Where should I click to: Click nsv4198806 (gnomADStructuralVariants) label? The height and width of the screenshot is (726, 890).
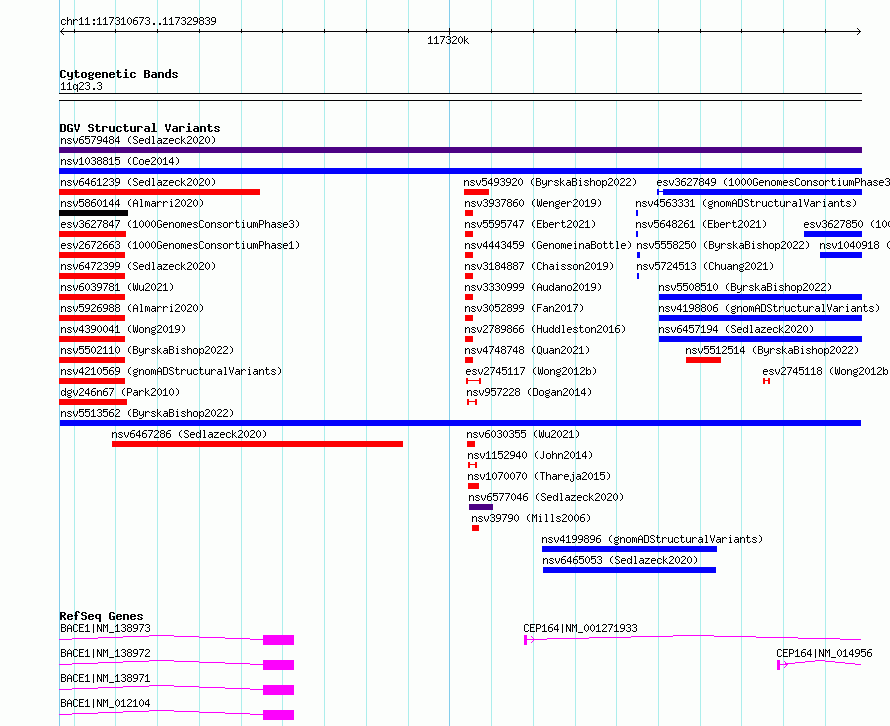tap(769, 308)
